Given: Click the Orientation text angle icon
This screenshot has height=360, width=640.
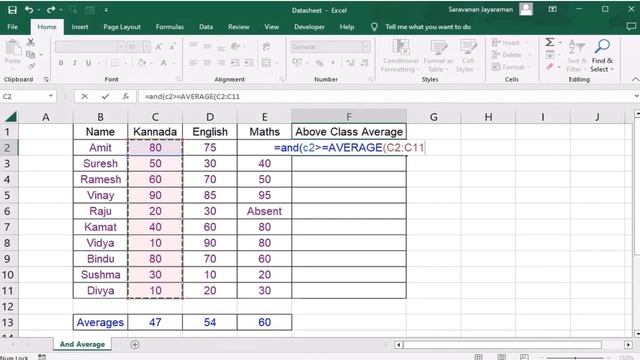Looking at the screenshot, I should pos(236,47).
